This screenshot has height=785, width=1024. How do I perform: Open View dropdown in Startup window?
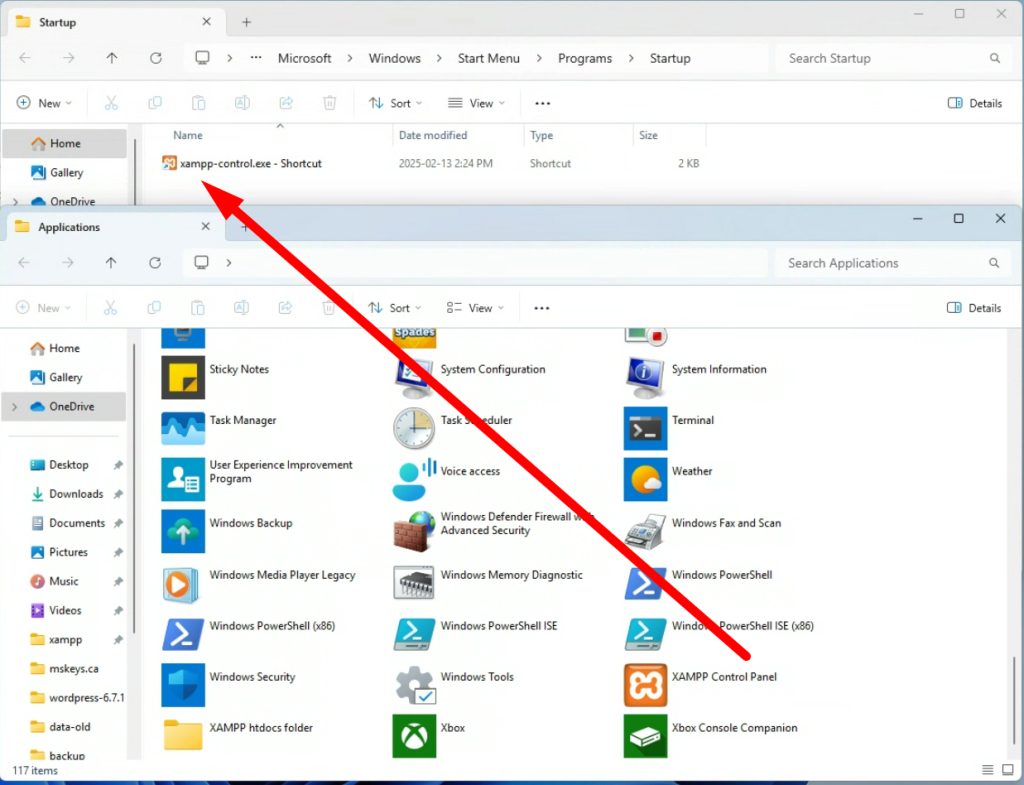pos(476,103)
